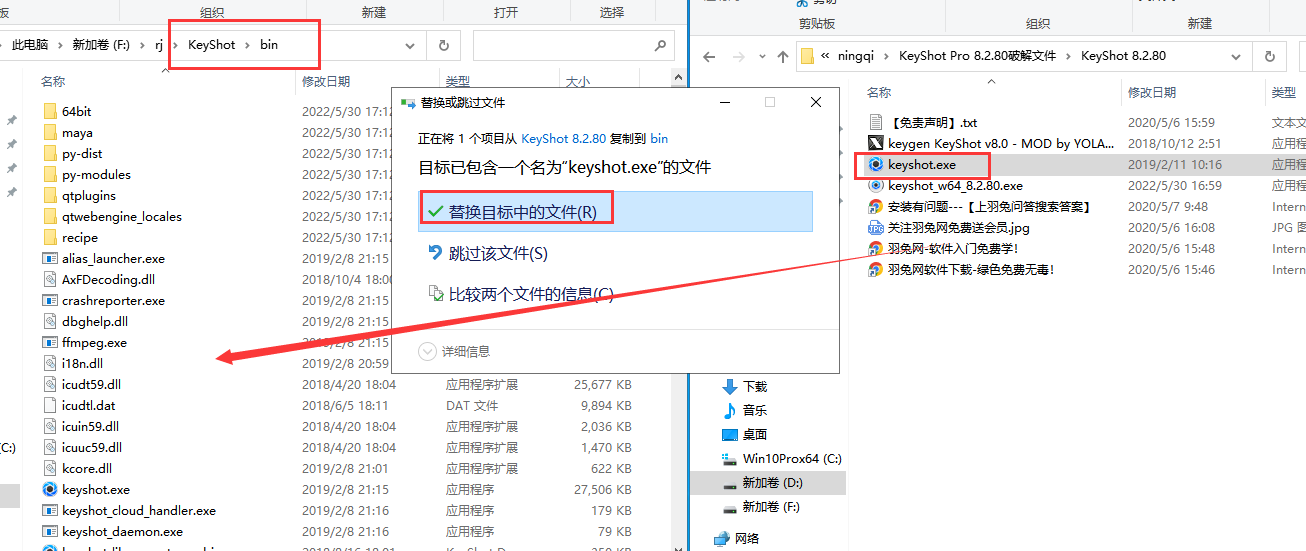Click the 27,506 KB size cell
Screen dimensions: 1306x551
click(x=604, y=489)
